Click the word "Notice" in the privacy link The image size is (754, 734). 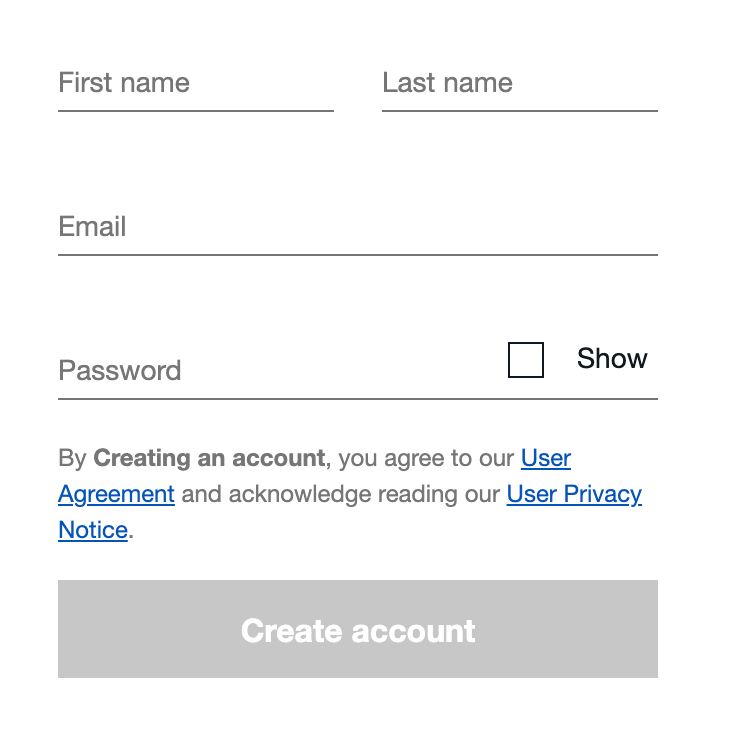[x=93, y=530]
